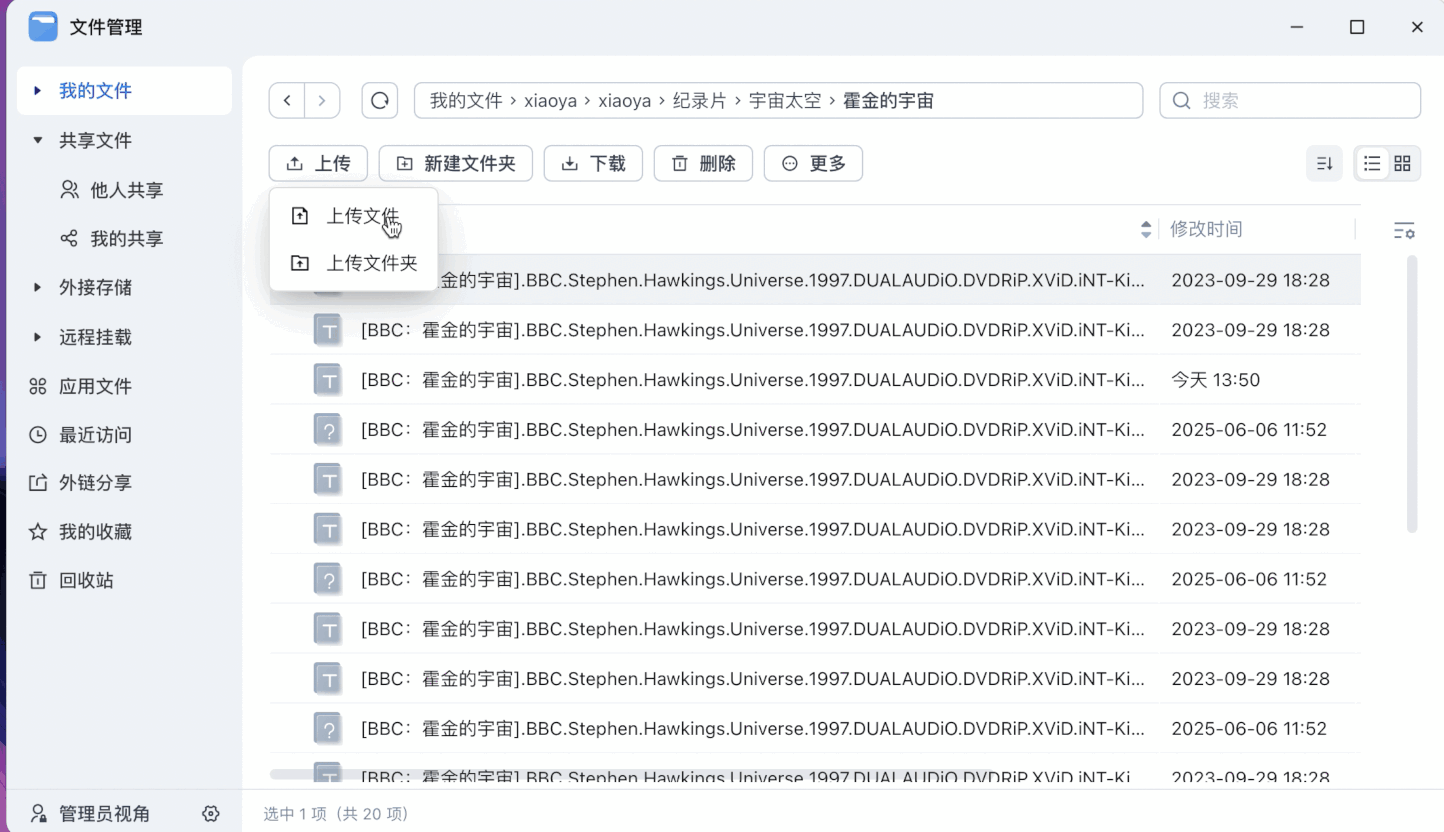Choose 上传文件 from the upload menu

point(361,216)
